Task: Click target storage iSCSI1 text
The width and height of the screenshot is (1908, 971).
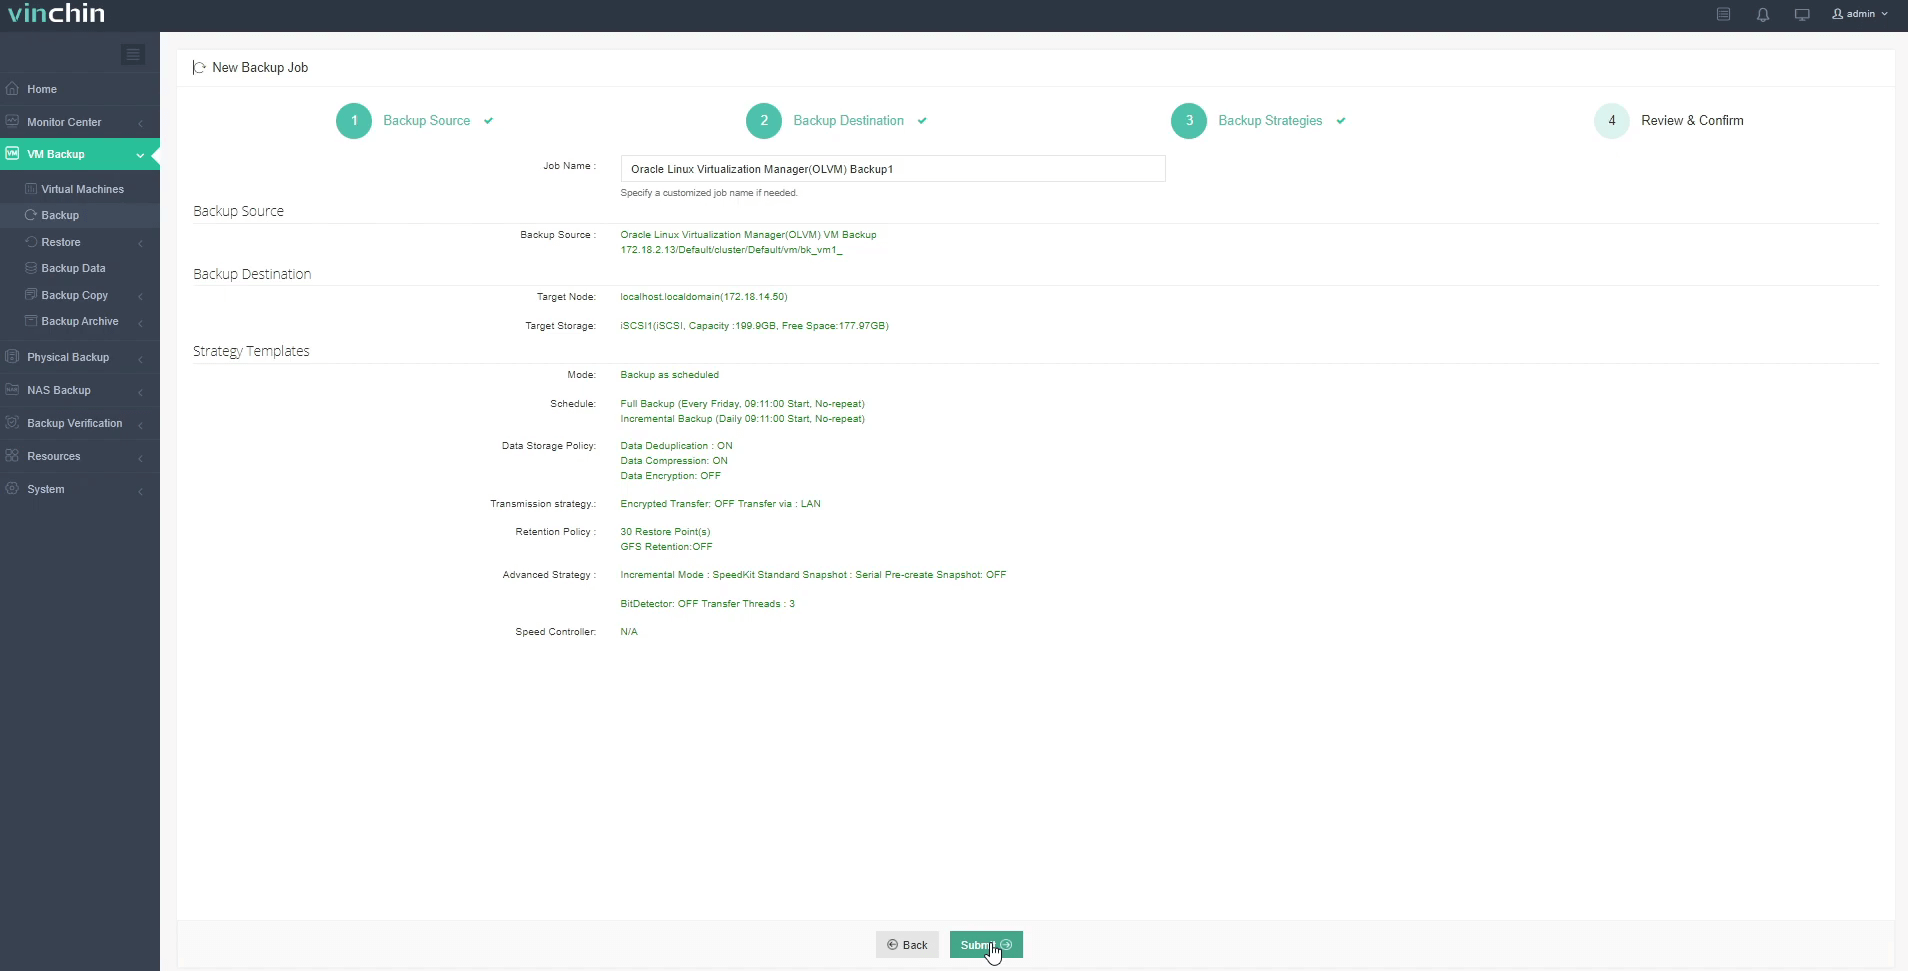Action: (x=754, y=326)
